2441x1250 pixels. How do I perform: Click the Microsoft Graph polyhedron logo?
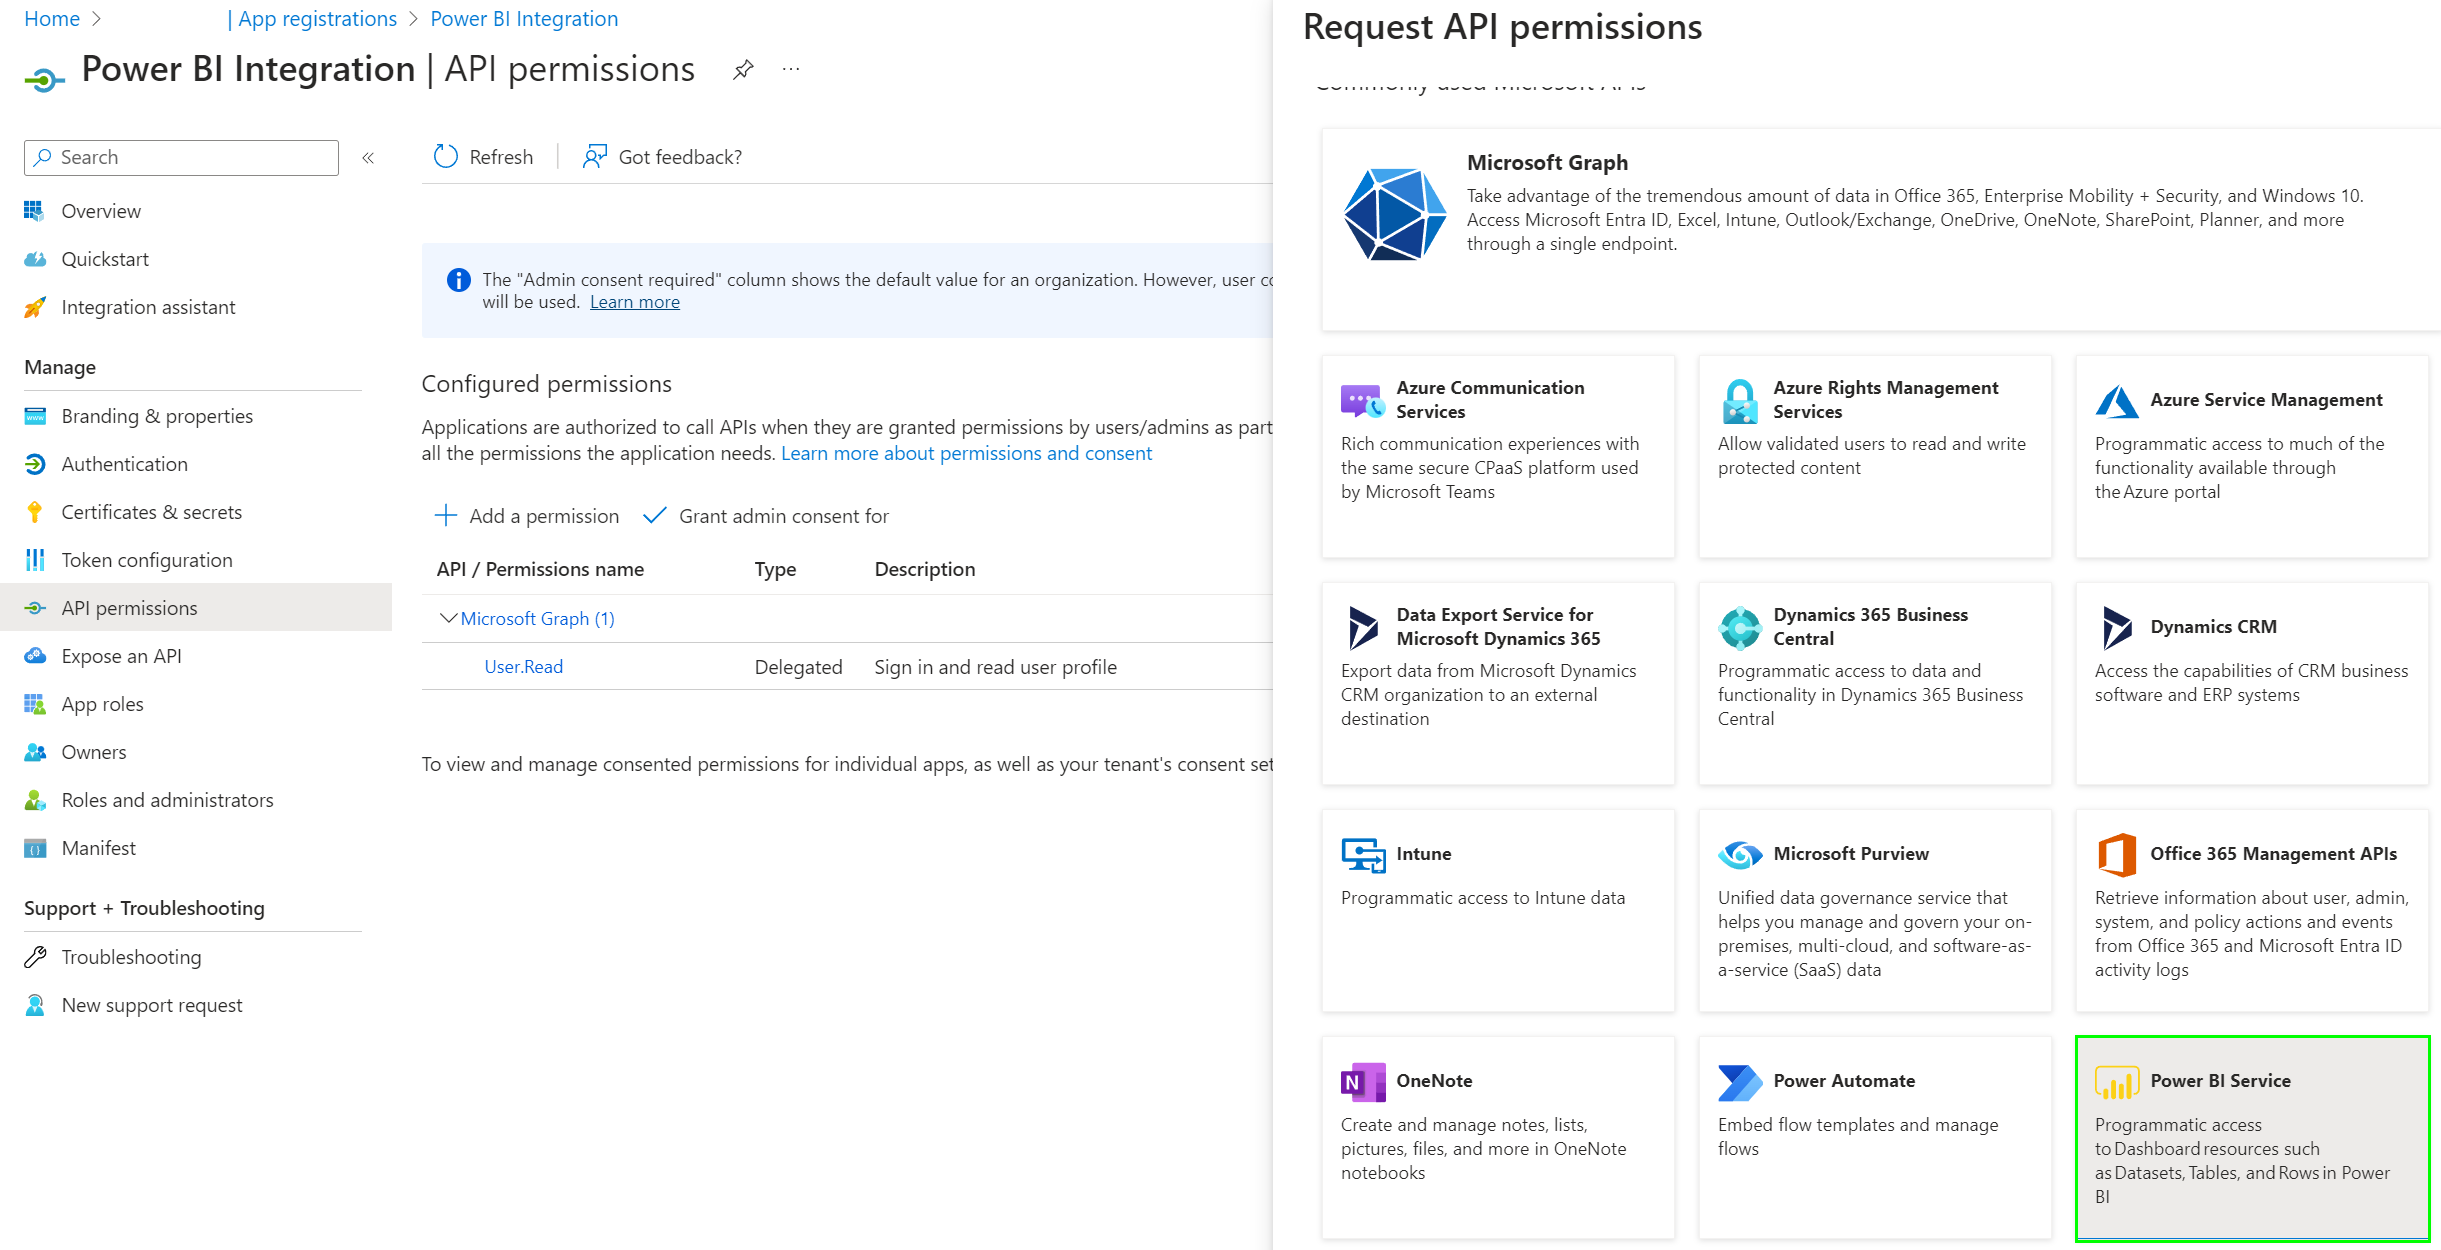pos(1394,215)
